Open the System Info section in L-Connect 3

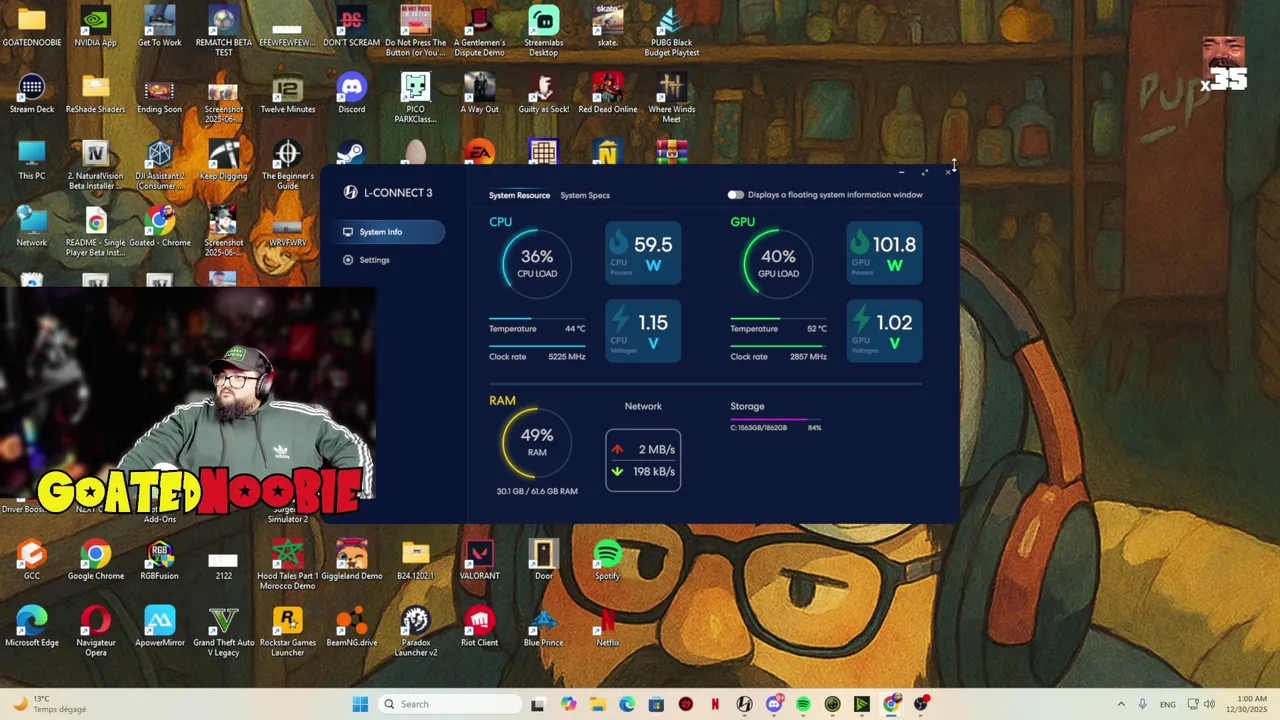pyautogui.click(x=389, y=232)
